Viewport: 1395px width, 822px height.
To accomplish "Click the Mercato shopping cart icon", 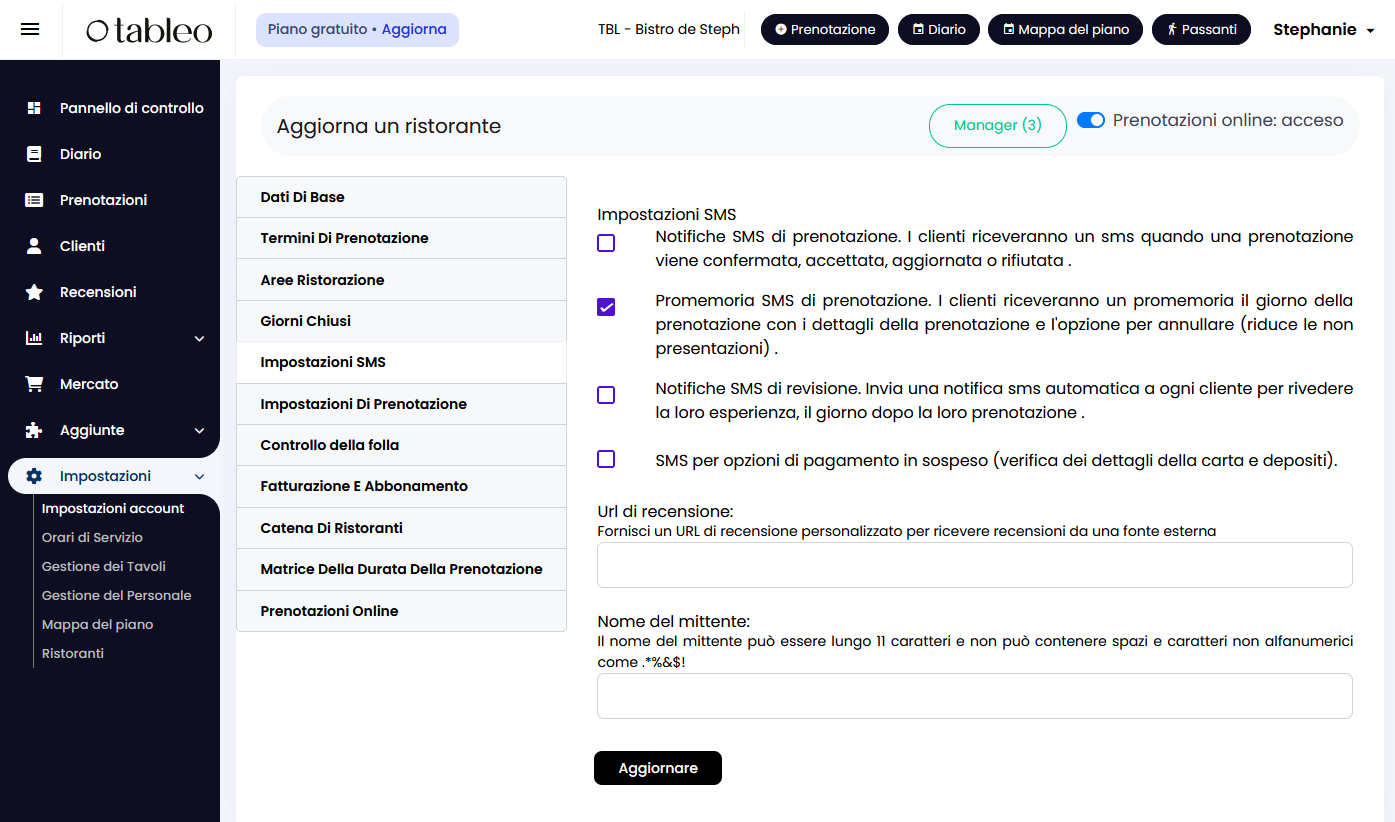I will point(34,384).
